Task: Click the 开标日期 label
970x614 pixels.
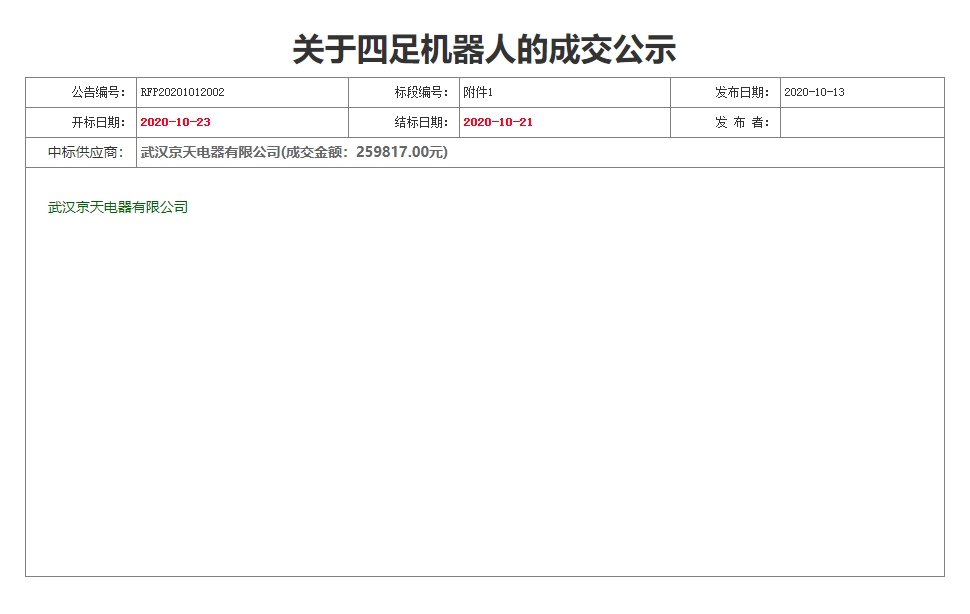Action: coord(99,122)
